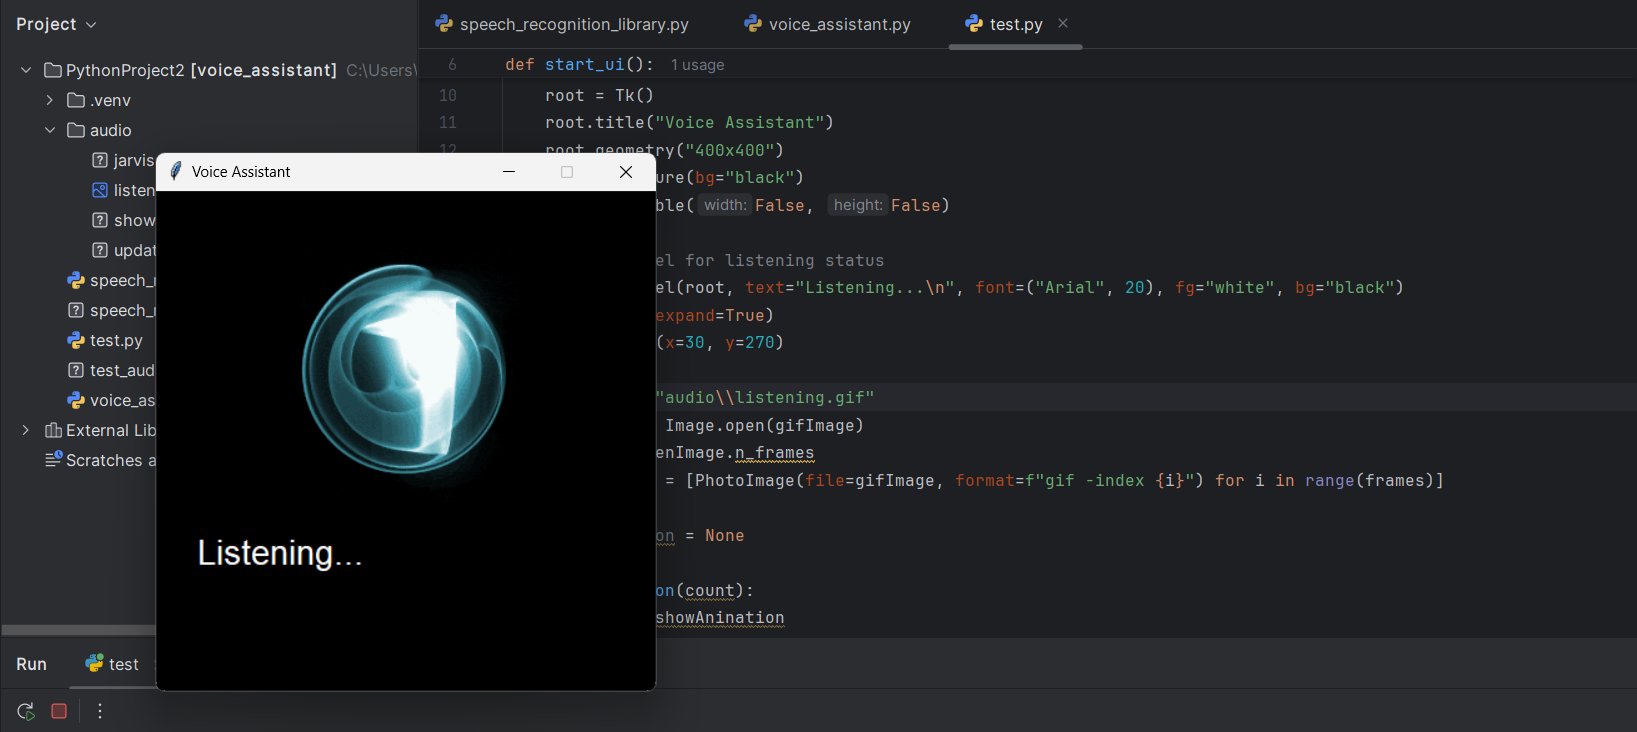
Task: Click the Voice Assistant title bar text
Action: click(241, 172)
